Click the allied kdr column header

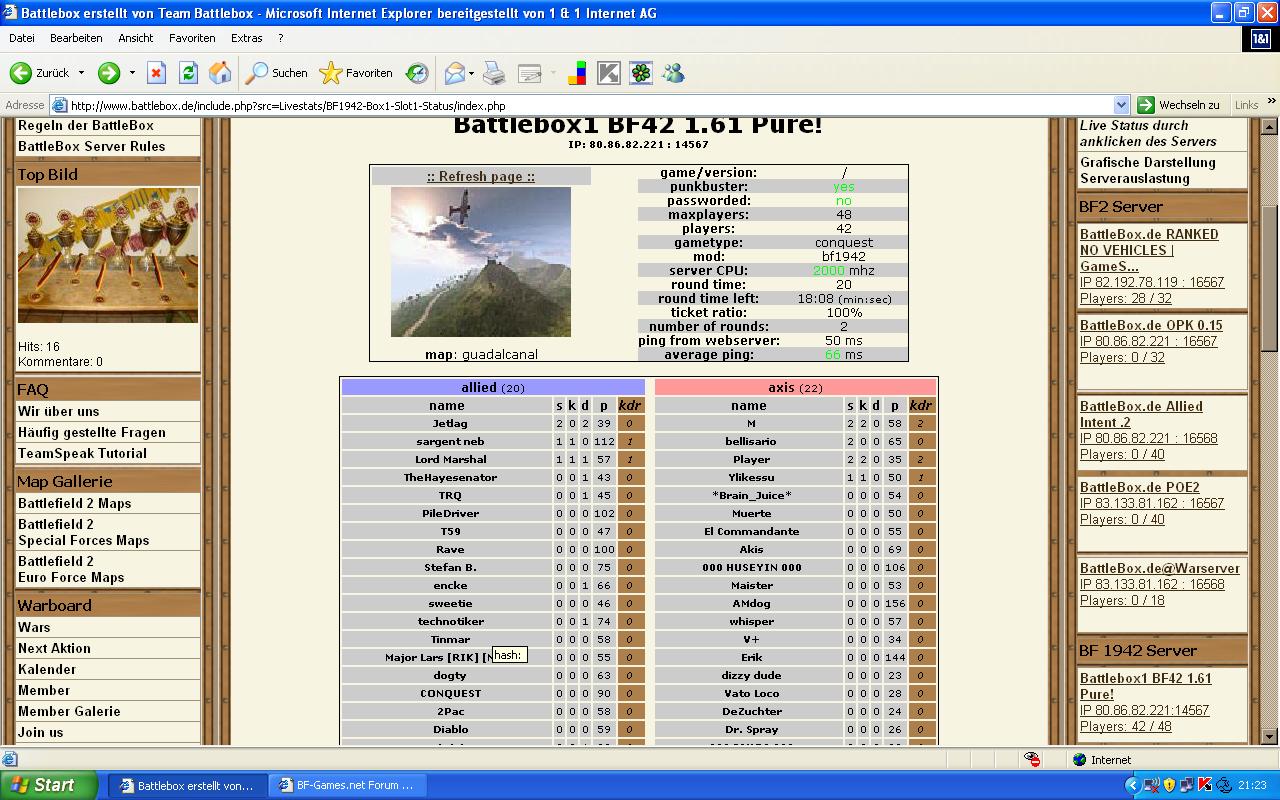click(x=629, y=405)
